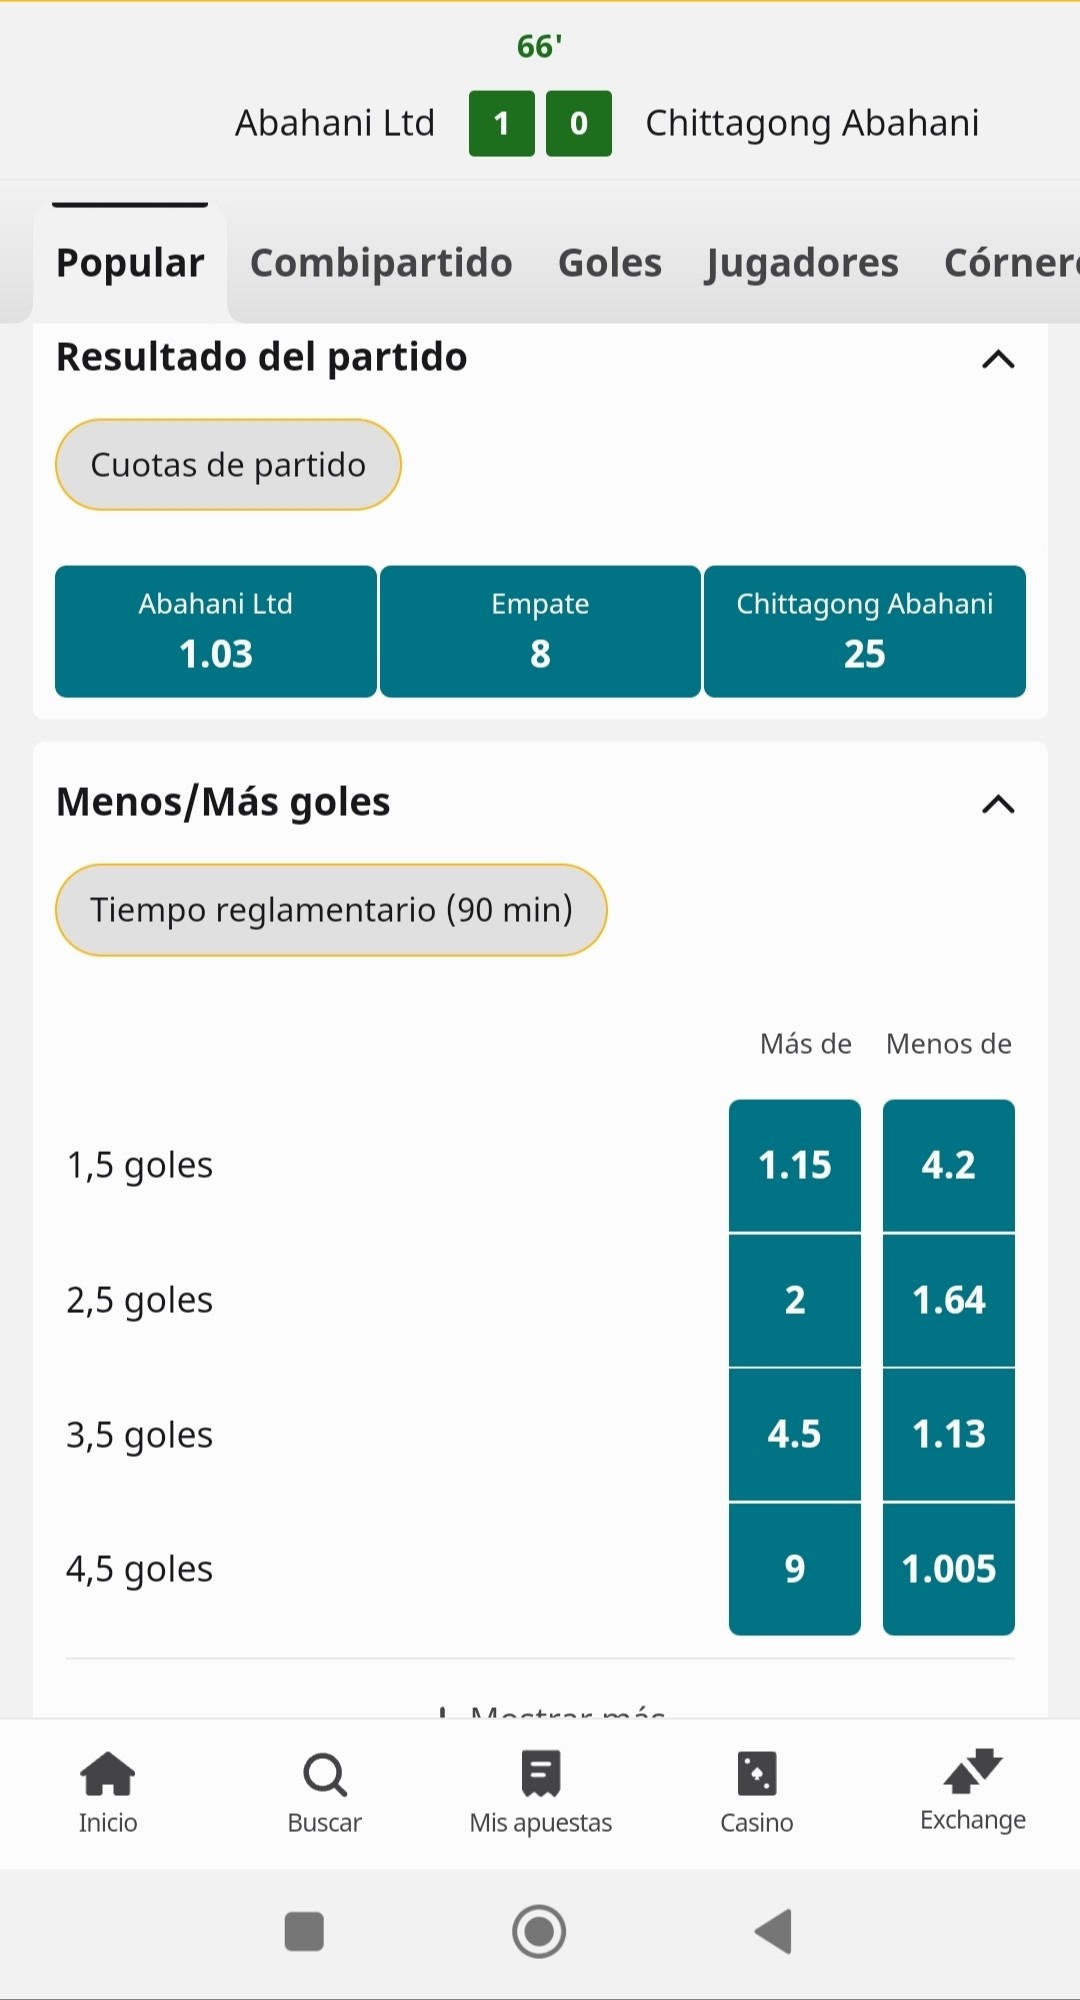This screenshot has height=2000, width=1080.
Task: Switch to the Combipartido tab
Action: tap(381, 263)
